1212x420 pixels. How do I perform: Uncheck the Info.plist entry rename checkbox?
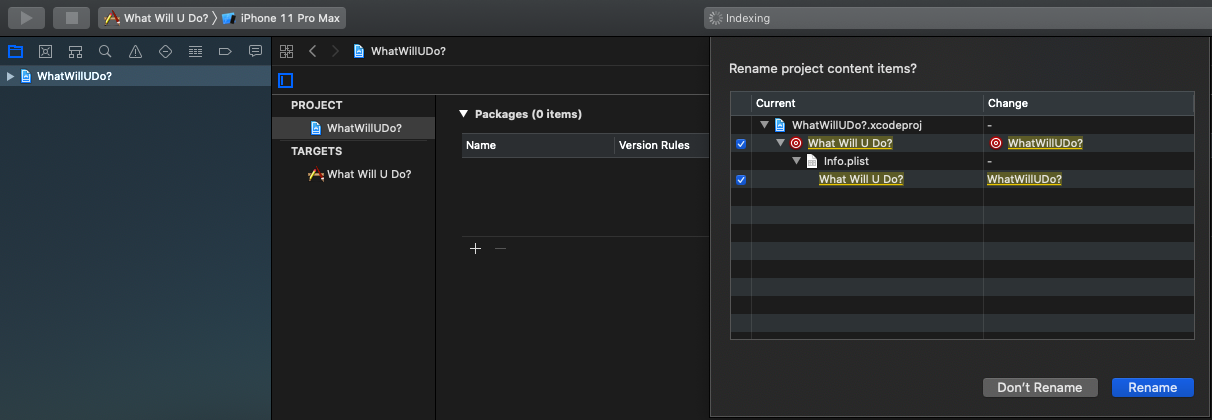pyautogui.click(x=740, y=179)
